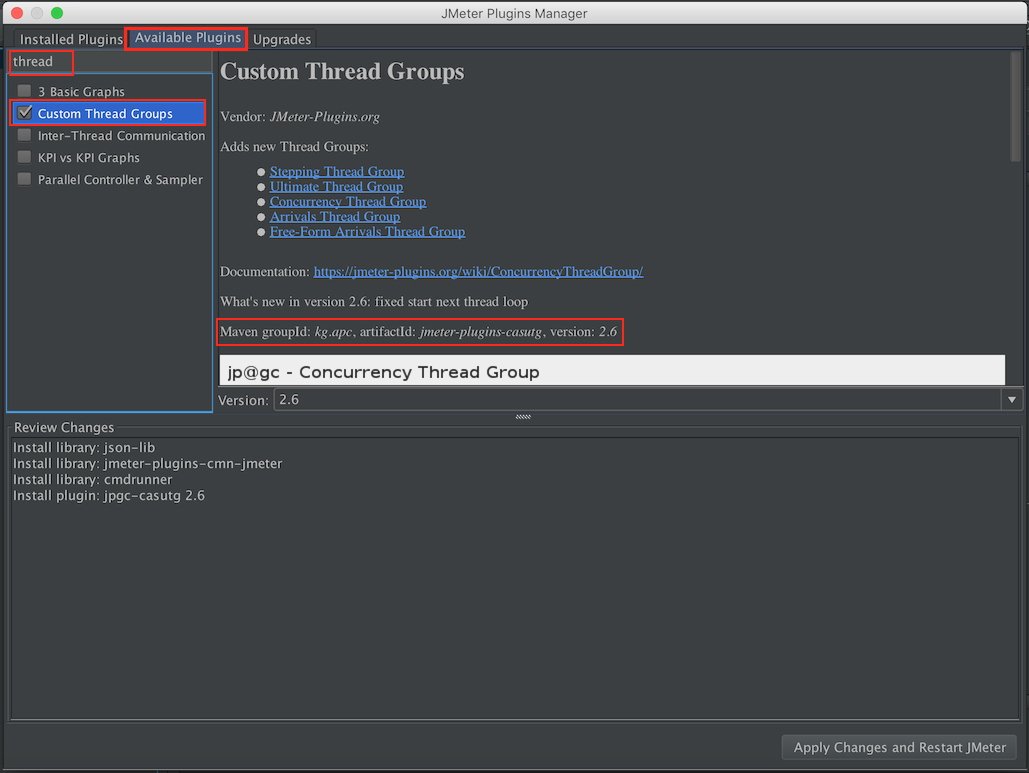Click the 'Install plugin: jpgc-casutg 2.6' line
The width and height of the screenshot is (1029, 773).
point(109,495)
